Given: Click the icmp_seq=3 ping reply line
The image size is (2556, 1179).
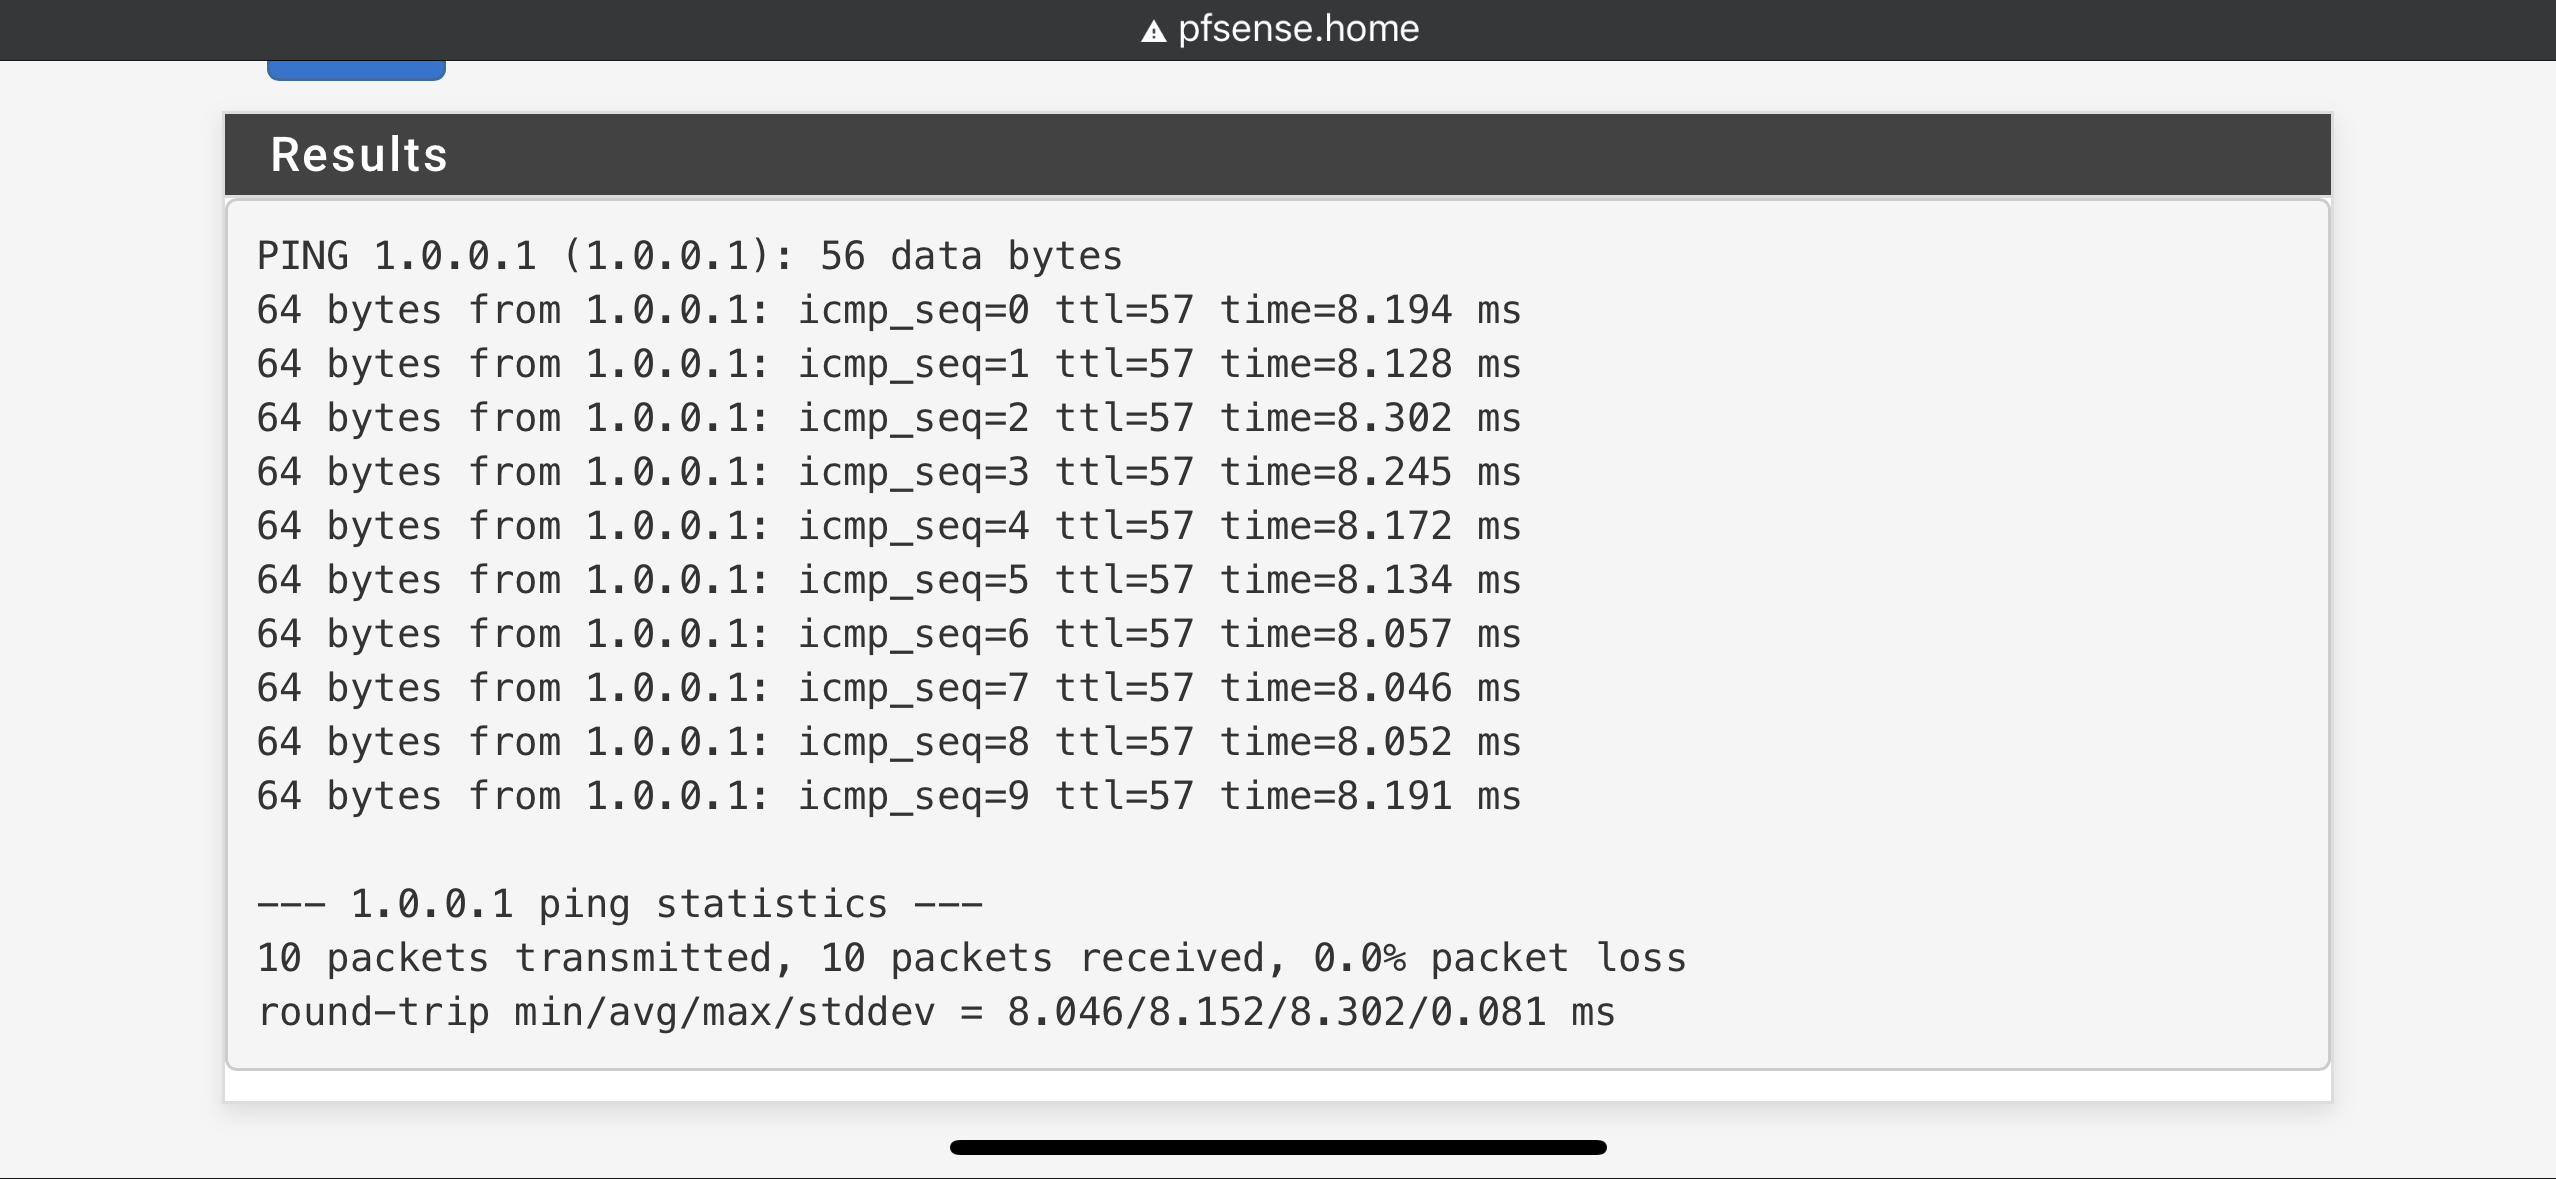Looking at the screenshot, I should (x=889, y=472).
